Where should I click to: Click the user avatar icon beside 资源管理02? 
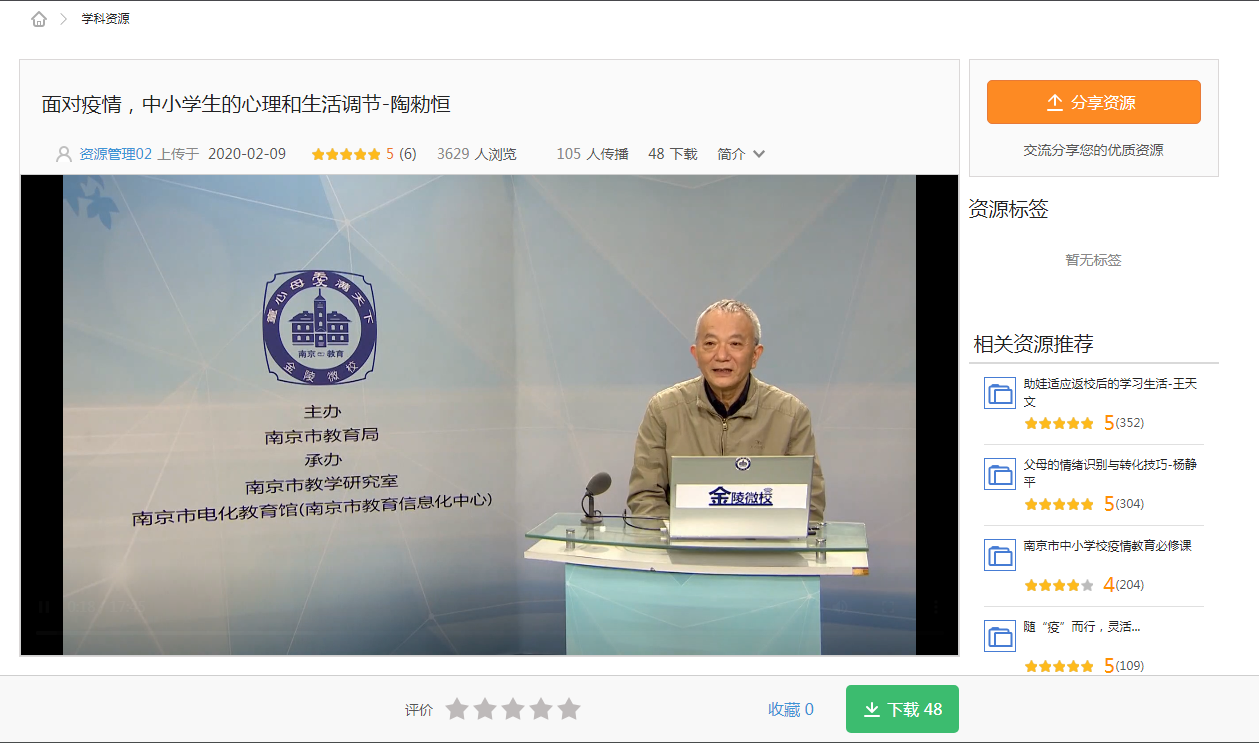coord(62,153)
